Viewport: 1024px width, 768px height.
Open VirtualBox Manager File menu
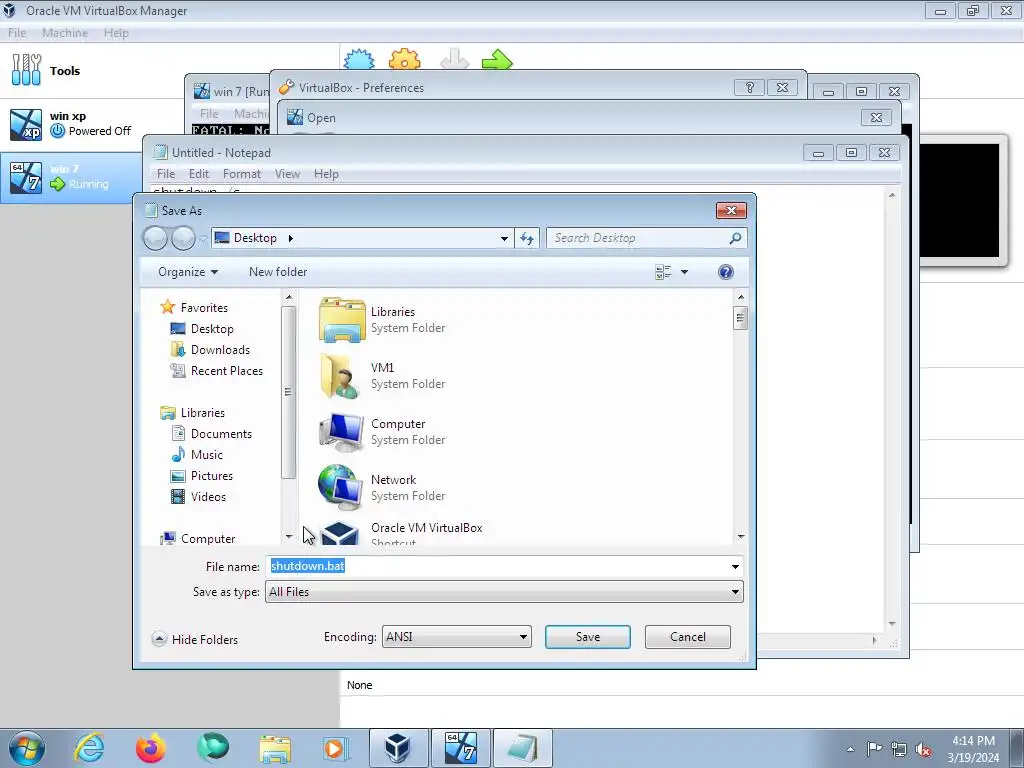click(17, 33)
